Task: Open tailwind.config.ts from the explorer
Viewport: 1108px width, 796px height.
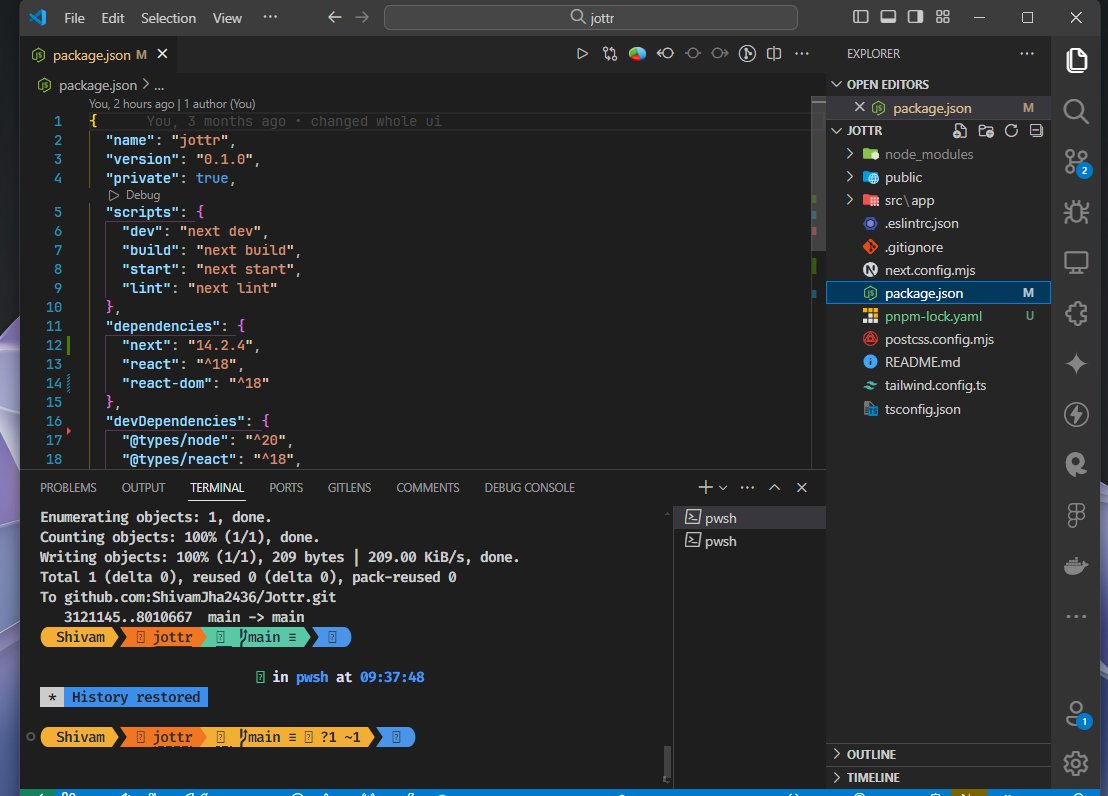Action: point(938,385)
